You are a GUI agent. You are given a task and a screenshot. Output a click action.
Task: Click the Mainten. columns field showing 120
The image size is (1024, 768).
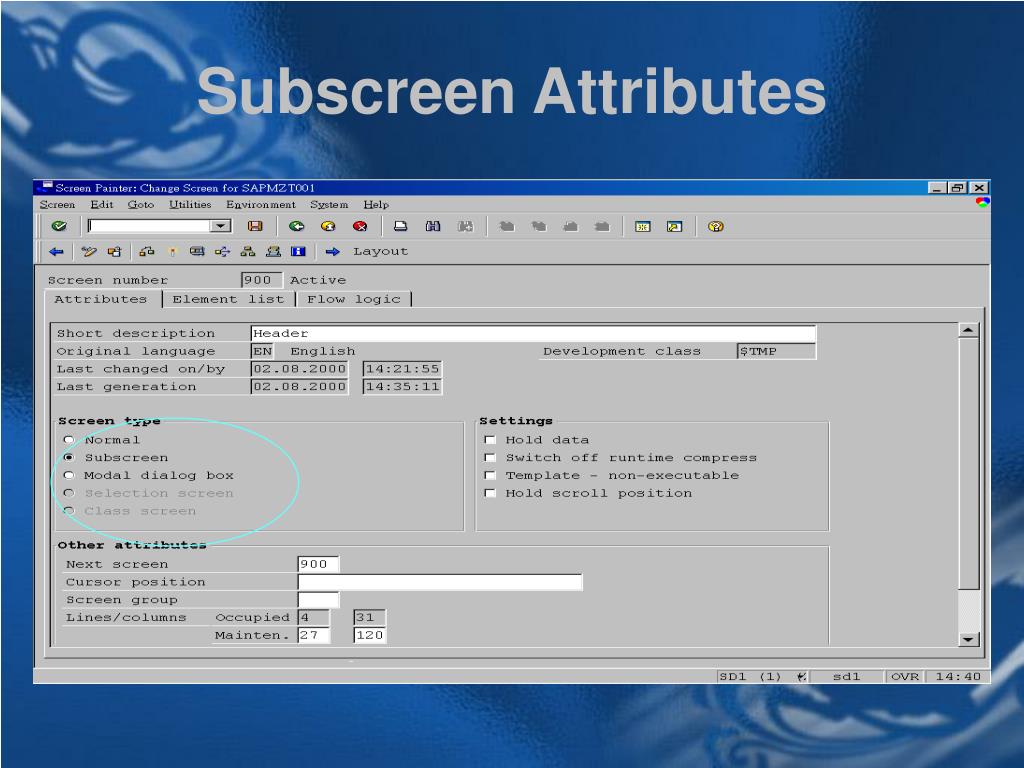tap(370, 635)
